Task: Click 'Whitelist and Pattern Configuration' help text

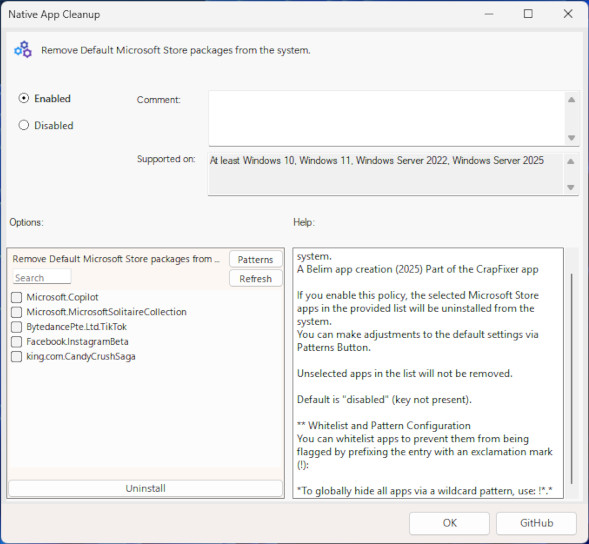Action: pyautogui.click(x=384, y=425)
